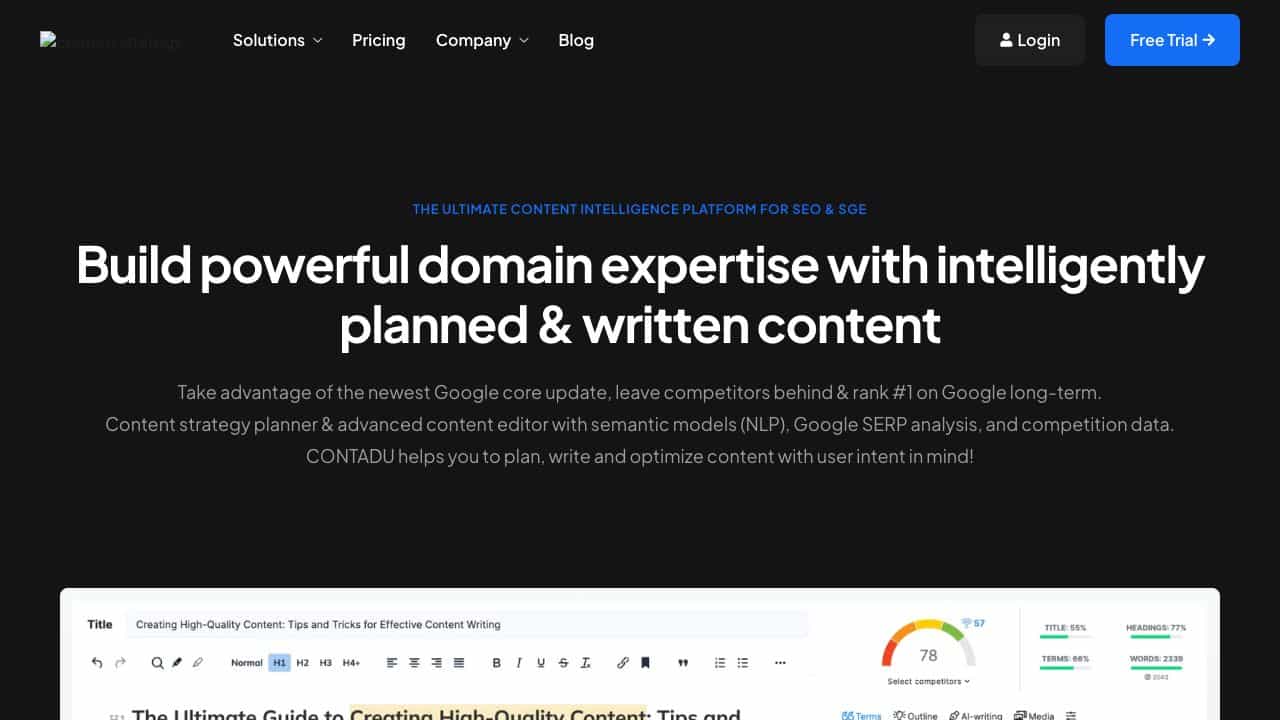1280x720 pixels.
Task: Click the blue 57 score beside gauge
Action: click(x=973, y=623)
